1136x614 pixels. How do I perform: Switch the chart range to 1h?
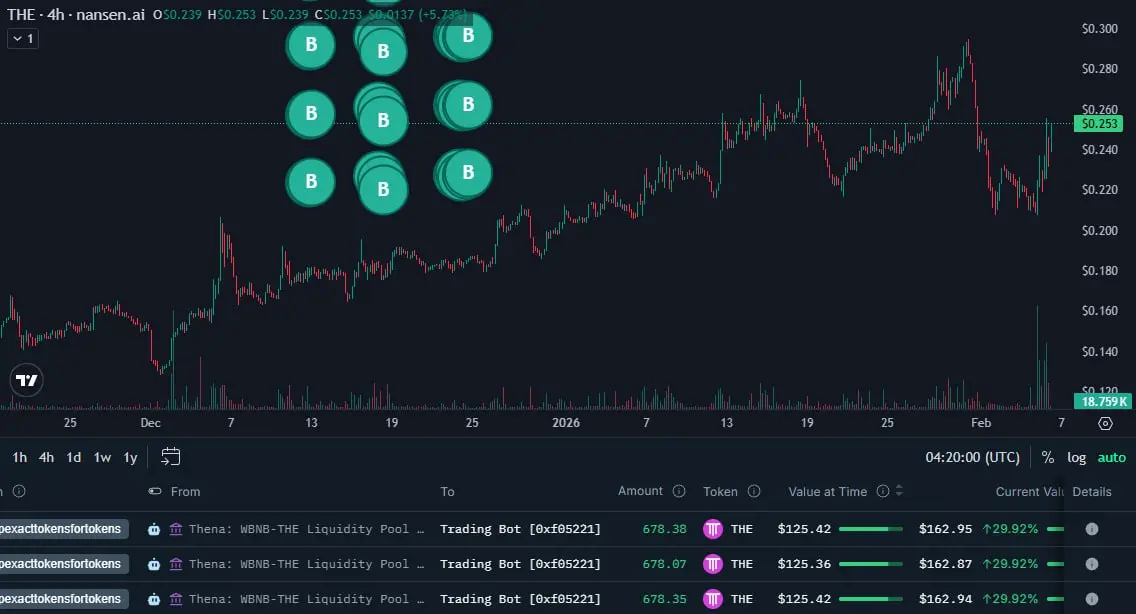pyautogui.click(x=20, y=457)
